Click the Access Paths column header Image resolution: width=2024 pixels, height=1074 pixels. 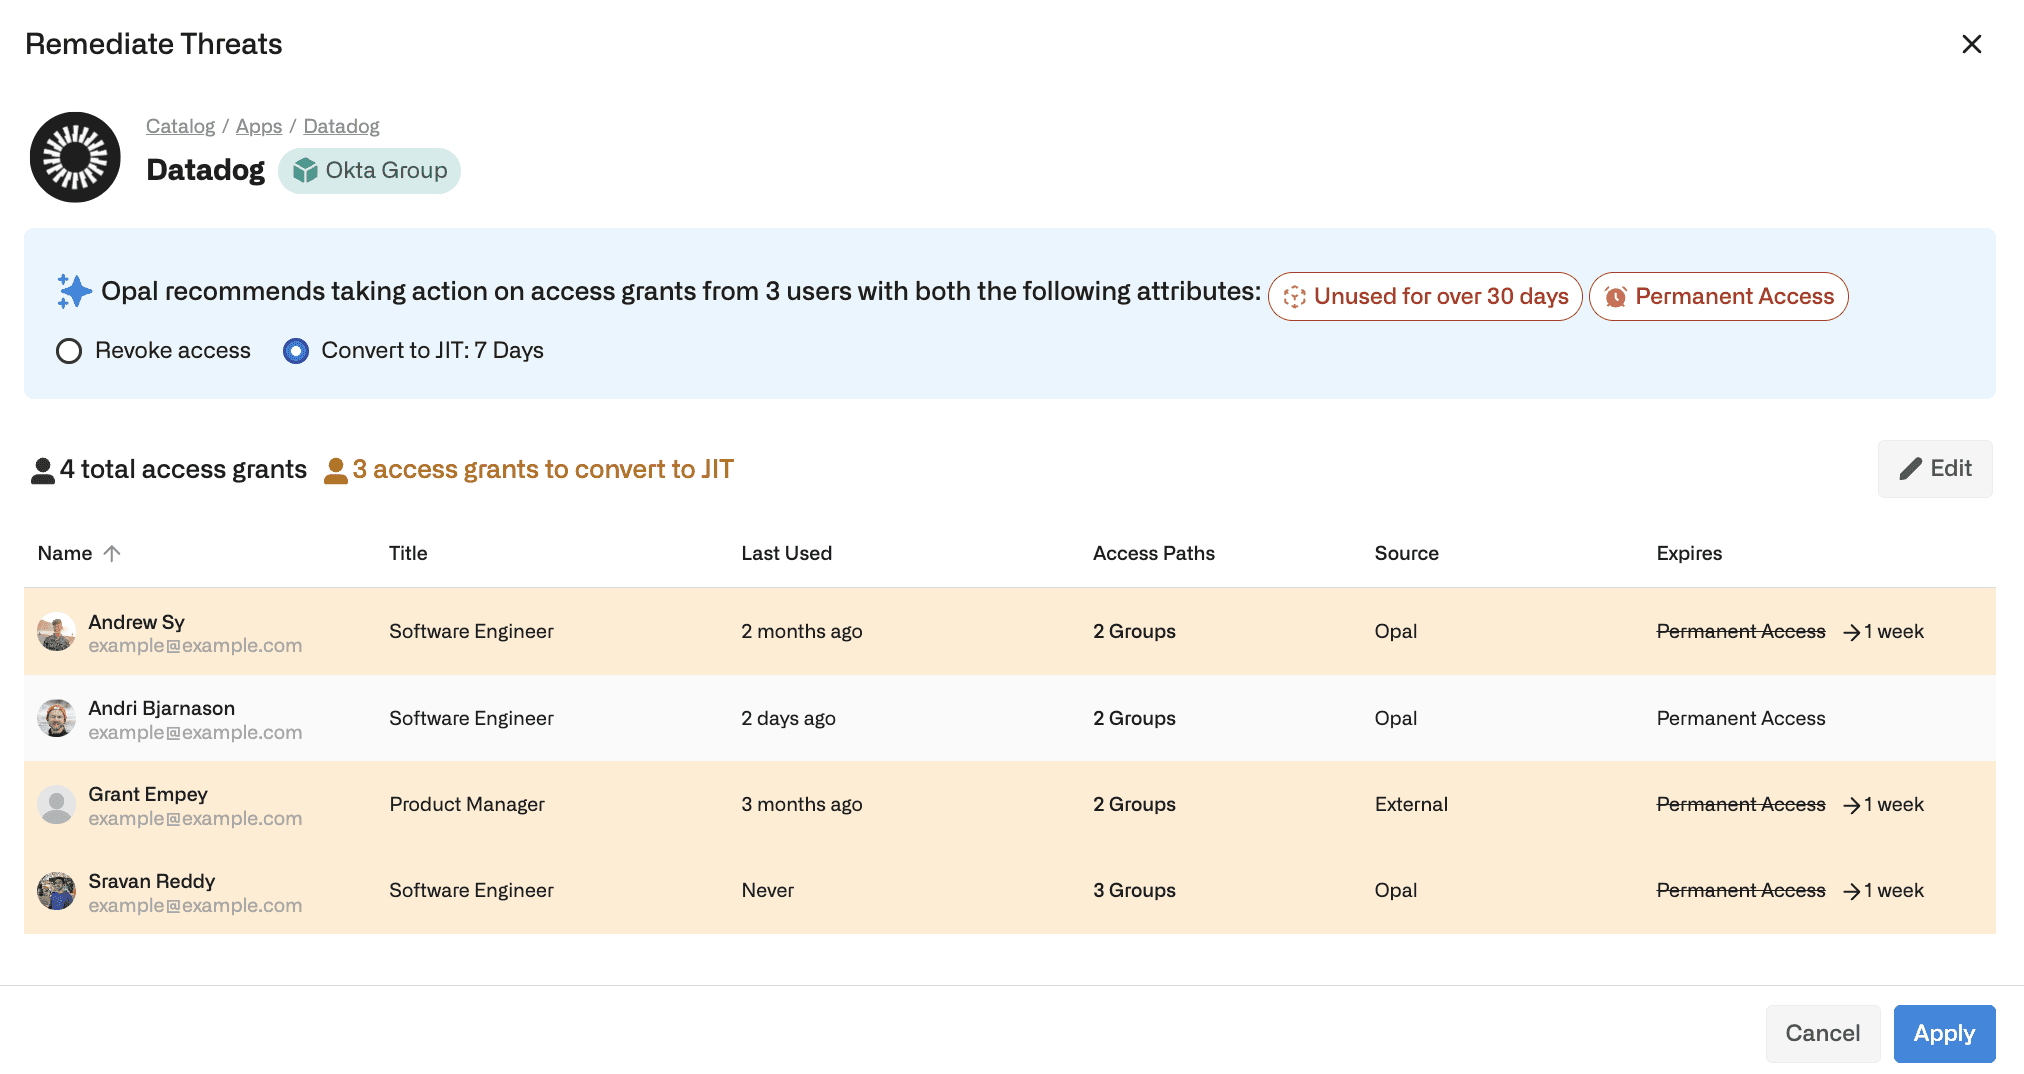(1153, 553)
